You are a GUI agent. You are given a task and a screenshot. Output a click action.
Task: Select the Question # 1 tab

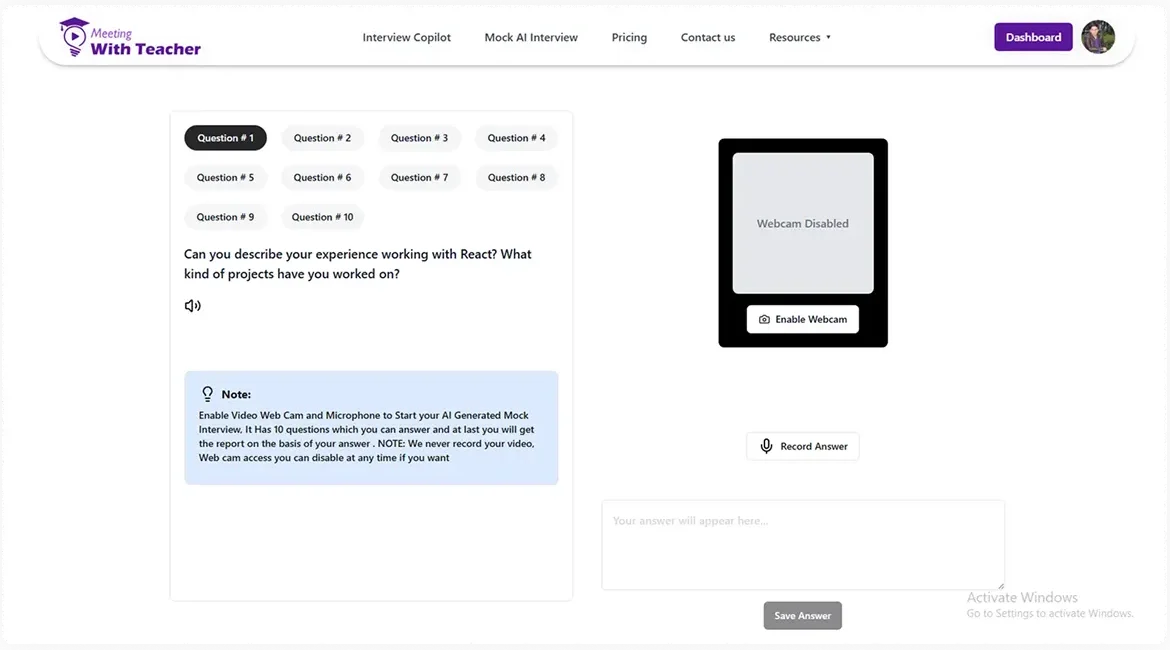click(225, 138)
